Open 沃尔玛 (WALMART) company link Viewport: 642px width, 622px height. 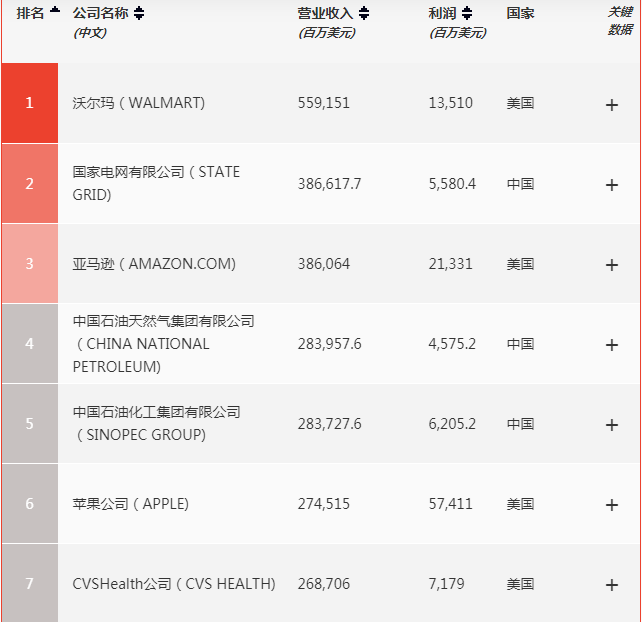tap(138, 103)
